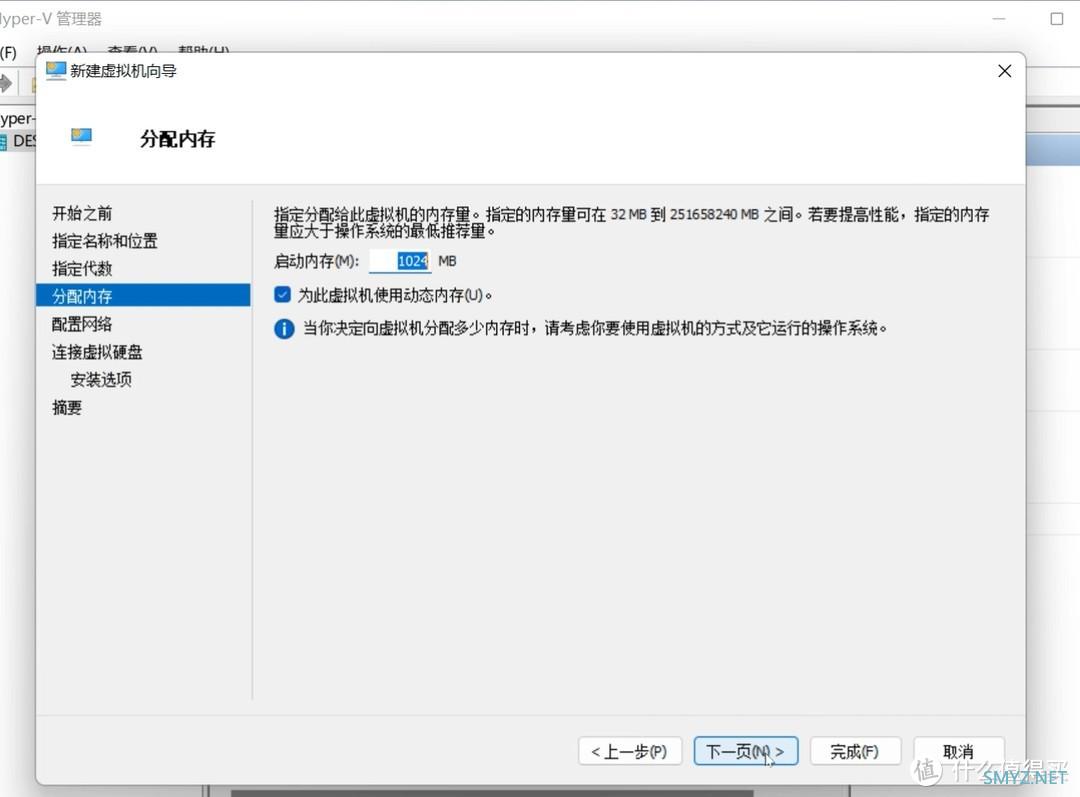The image size is (1080, 797).
Task: Click the 启动内存 input field
Action: point(400,261)
